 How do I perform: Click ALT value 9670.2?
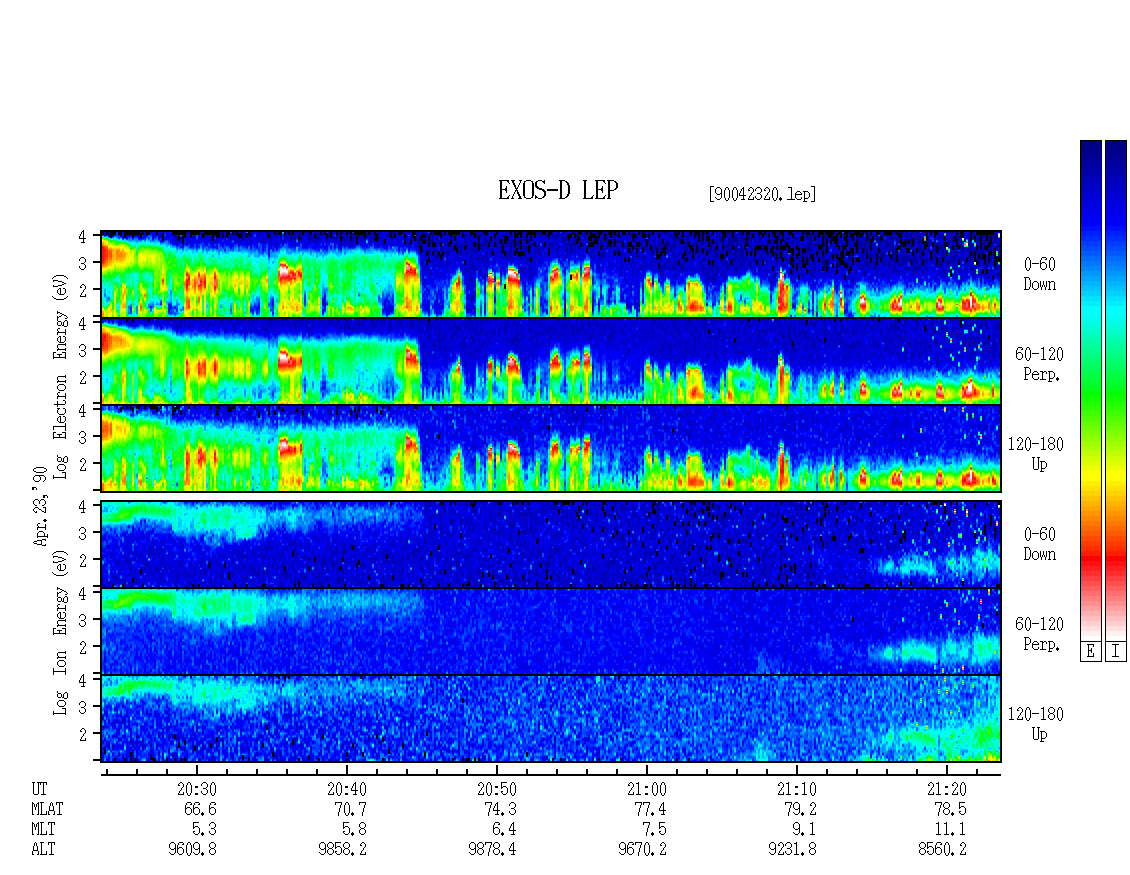point(642,849)
